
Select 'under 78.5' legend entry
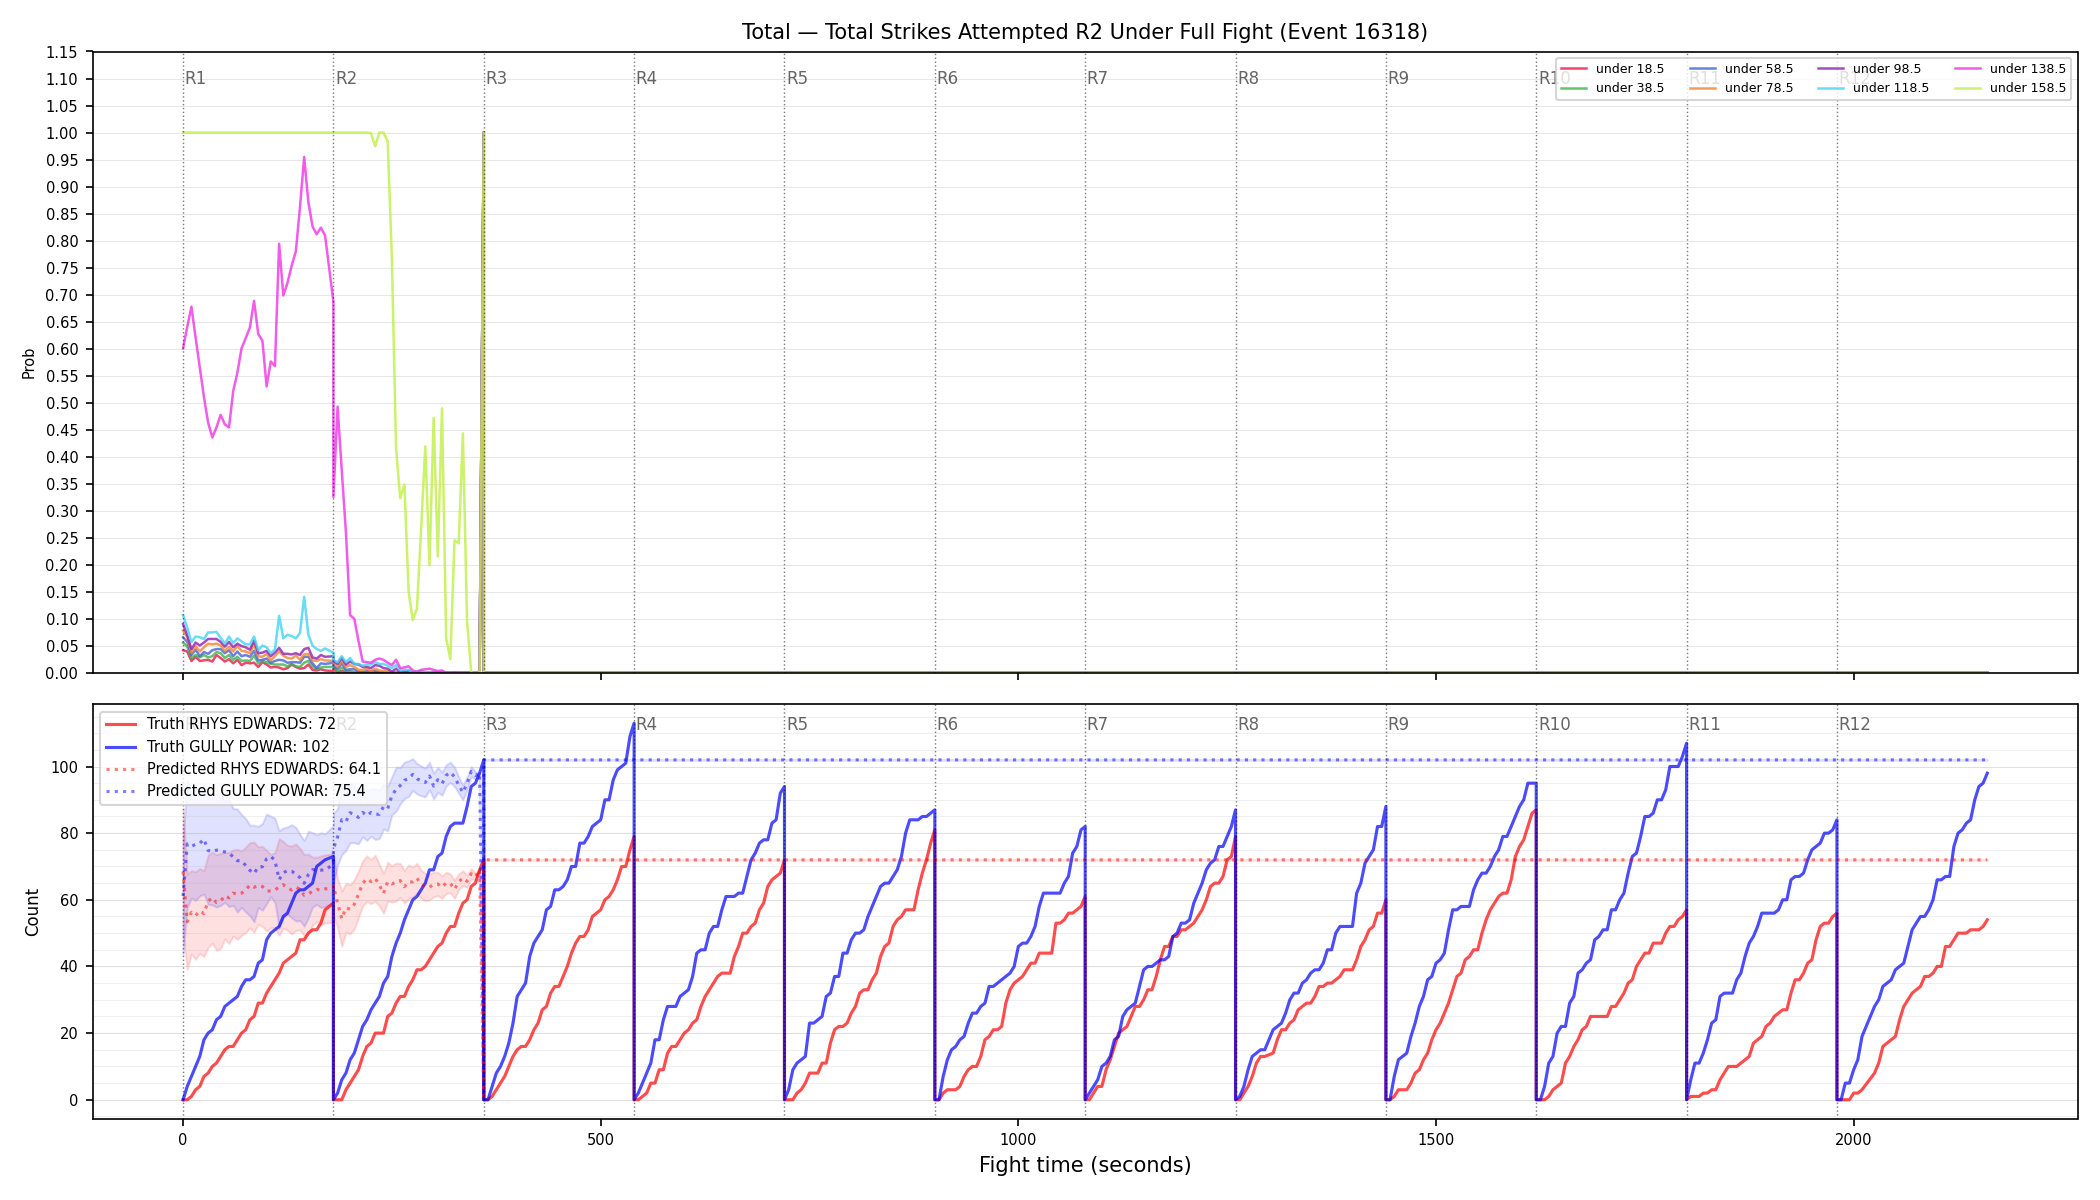(1741, 88)
